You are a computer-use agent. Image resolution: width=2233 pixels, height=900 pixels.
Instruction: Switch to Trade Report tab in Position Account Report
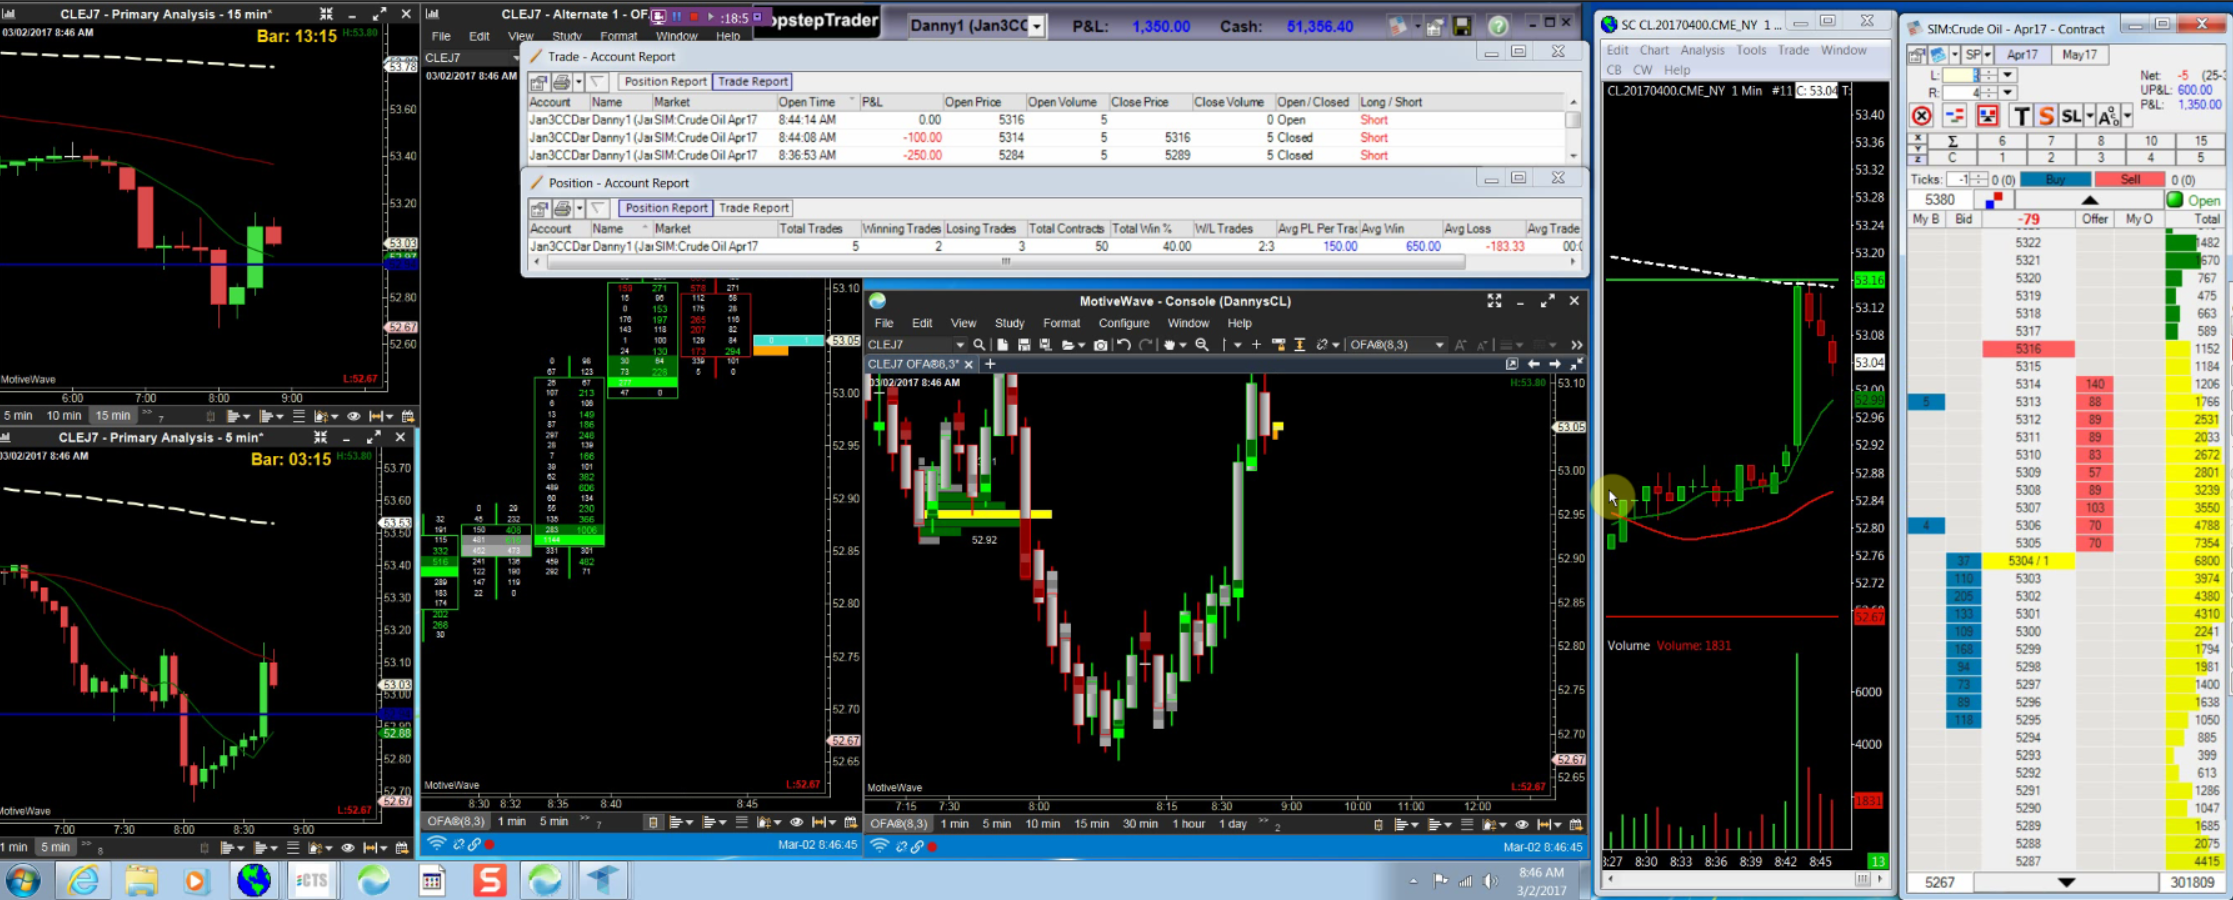[x=754, y=208]
